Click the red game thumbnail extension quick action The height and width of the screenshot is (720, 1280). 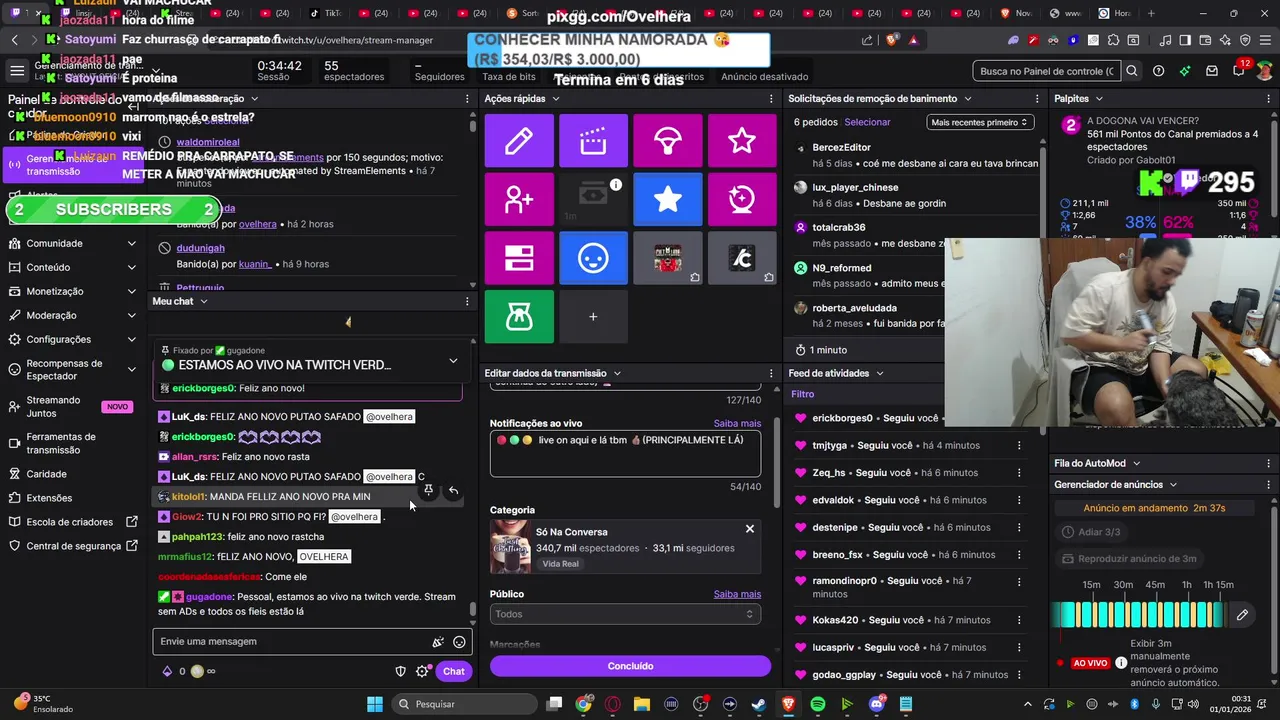pyautogui.click(x=667, y=258)
